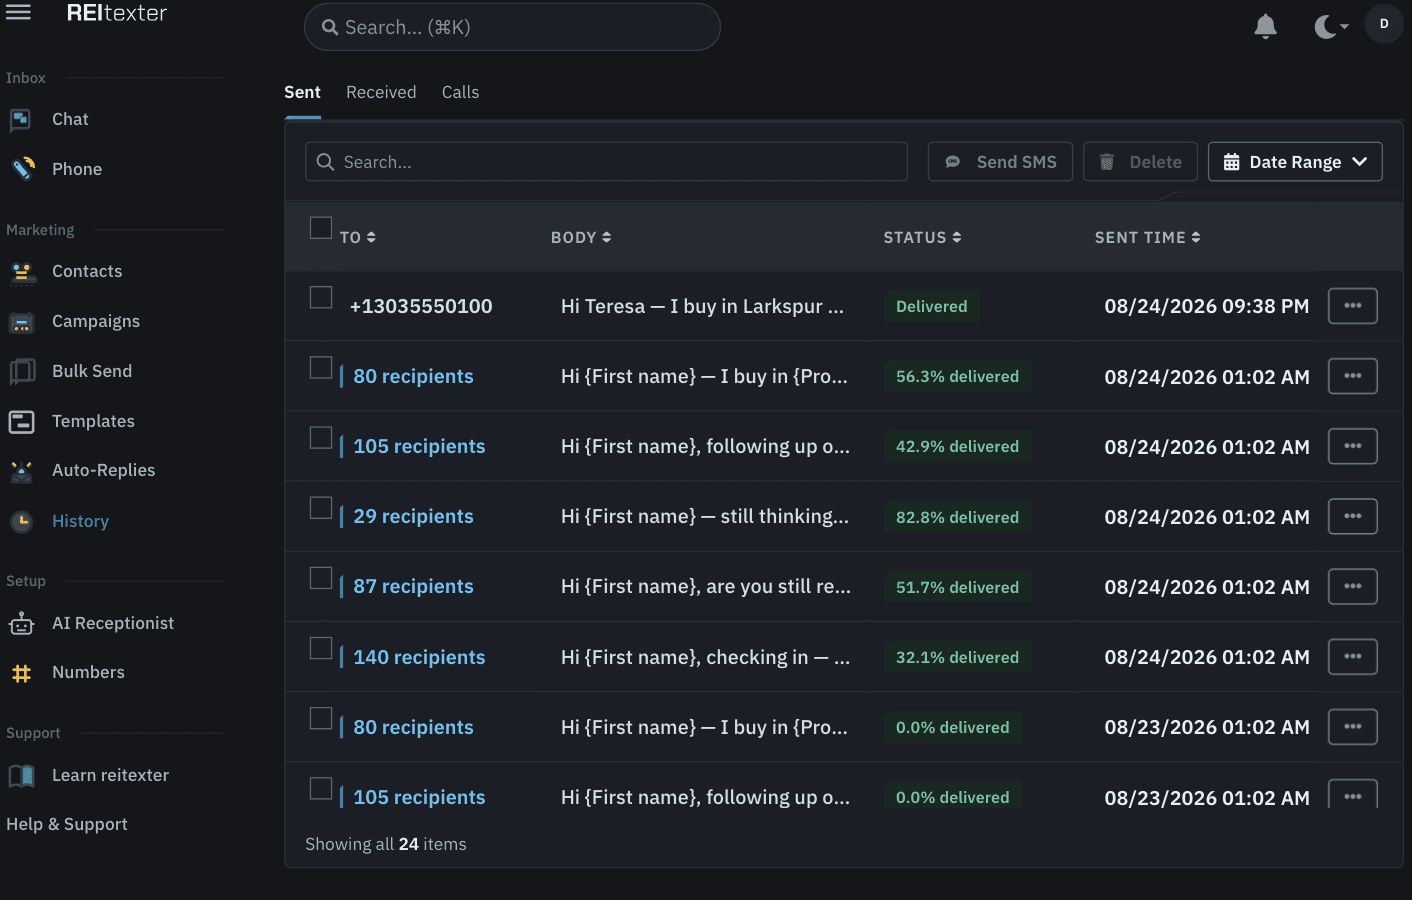This screenshot has height=900, width=1412.
Task: Toggle the dark mode moon icon
Action: coord(1326,27)
